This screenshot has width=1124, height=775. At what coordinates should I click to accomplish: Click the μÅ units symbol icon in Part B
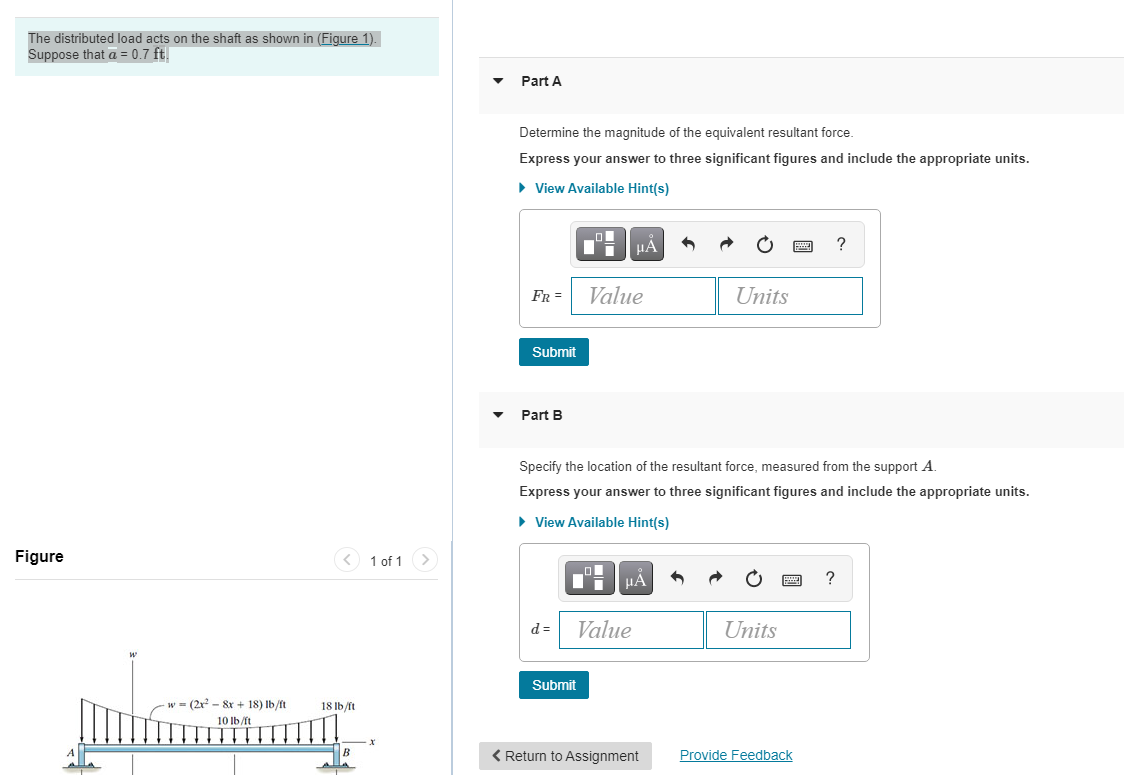(x=636, y=578)
